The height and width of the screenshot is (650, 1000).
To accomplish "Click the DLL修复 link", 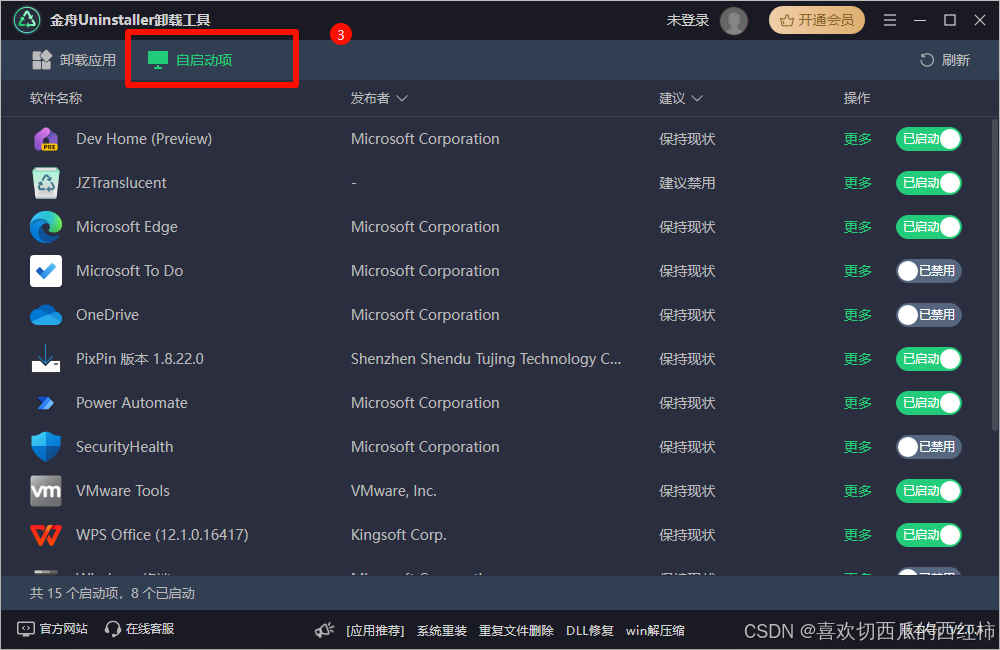I will [590, 631].
